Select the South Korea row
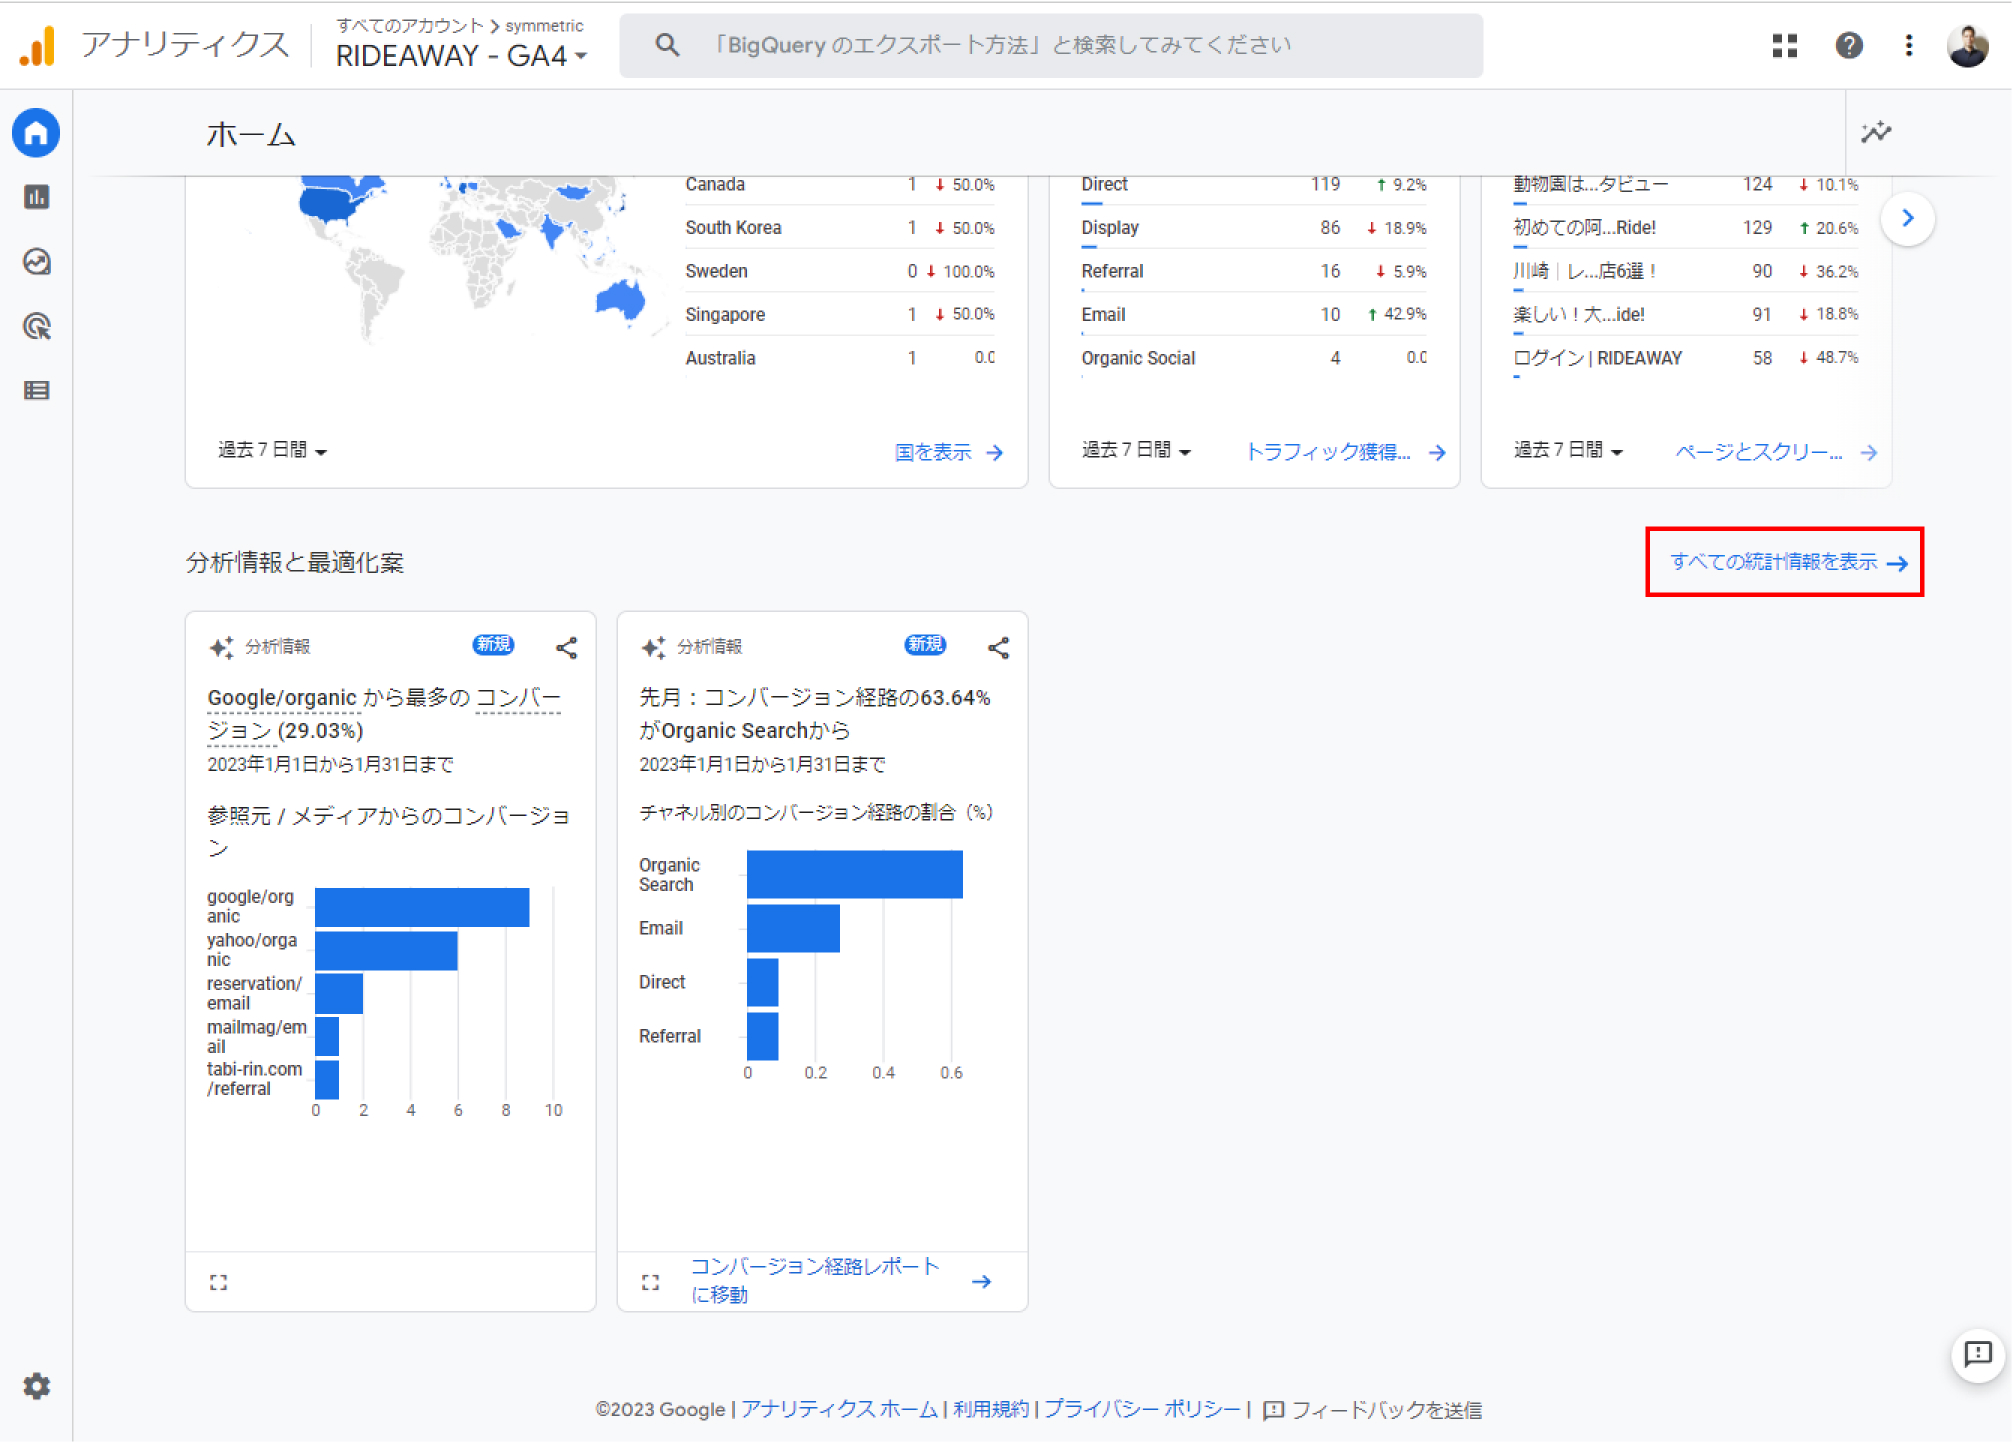2012x1442 pixels. tap(840, 228)
